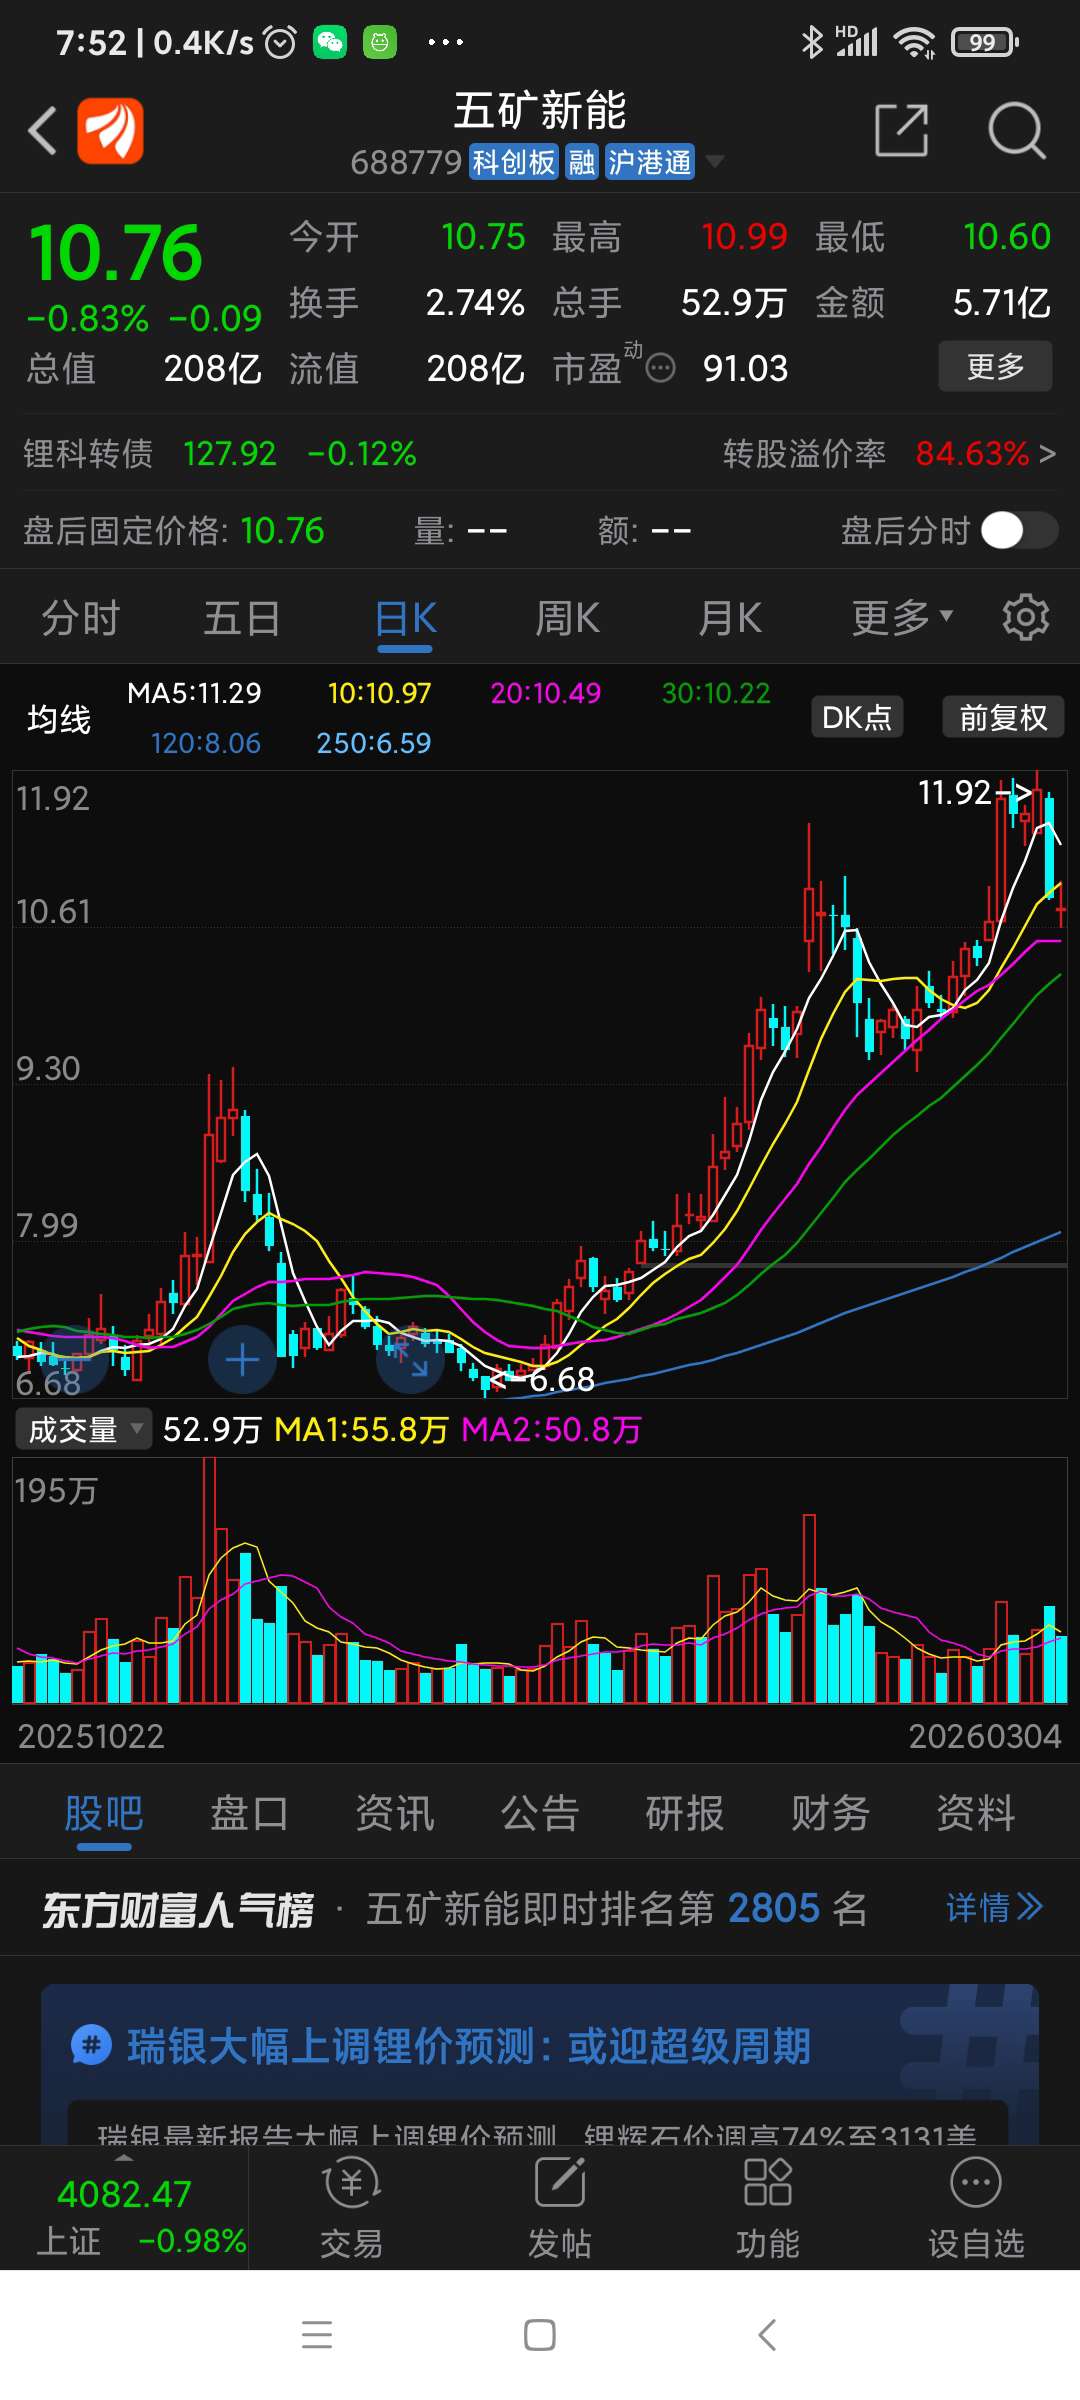The width and height of the screenshot is (1080, 2400).
Task: Tap the battery indicator showing 99
Action: 985,42
